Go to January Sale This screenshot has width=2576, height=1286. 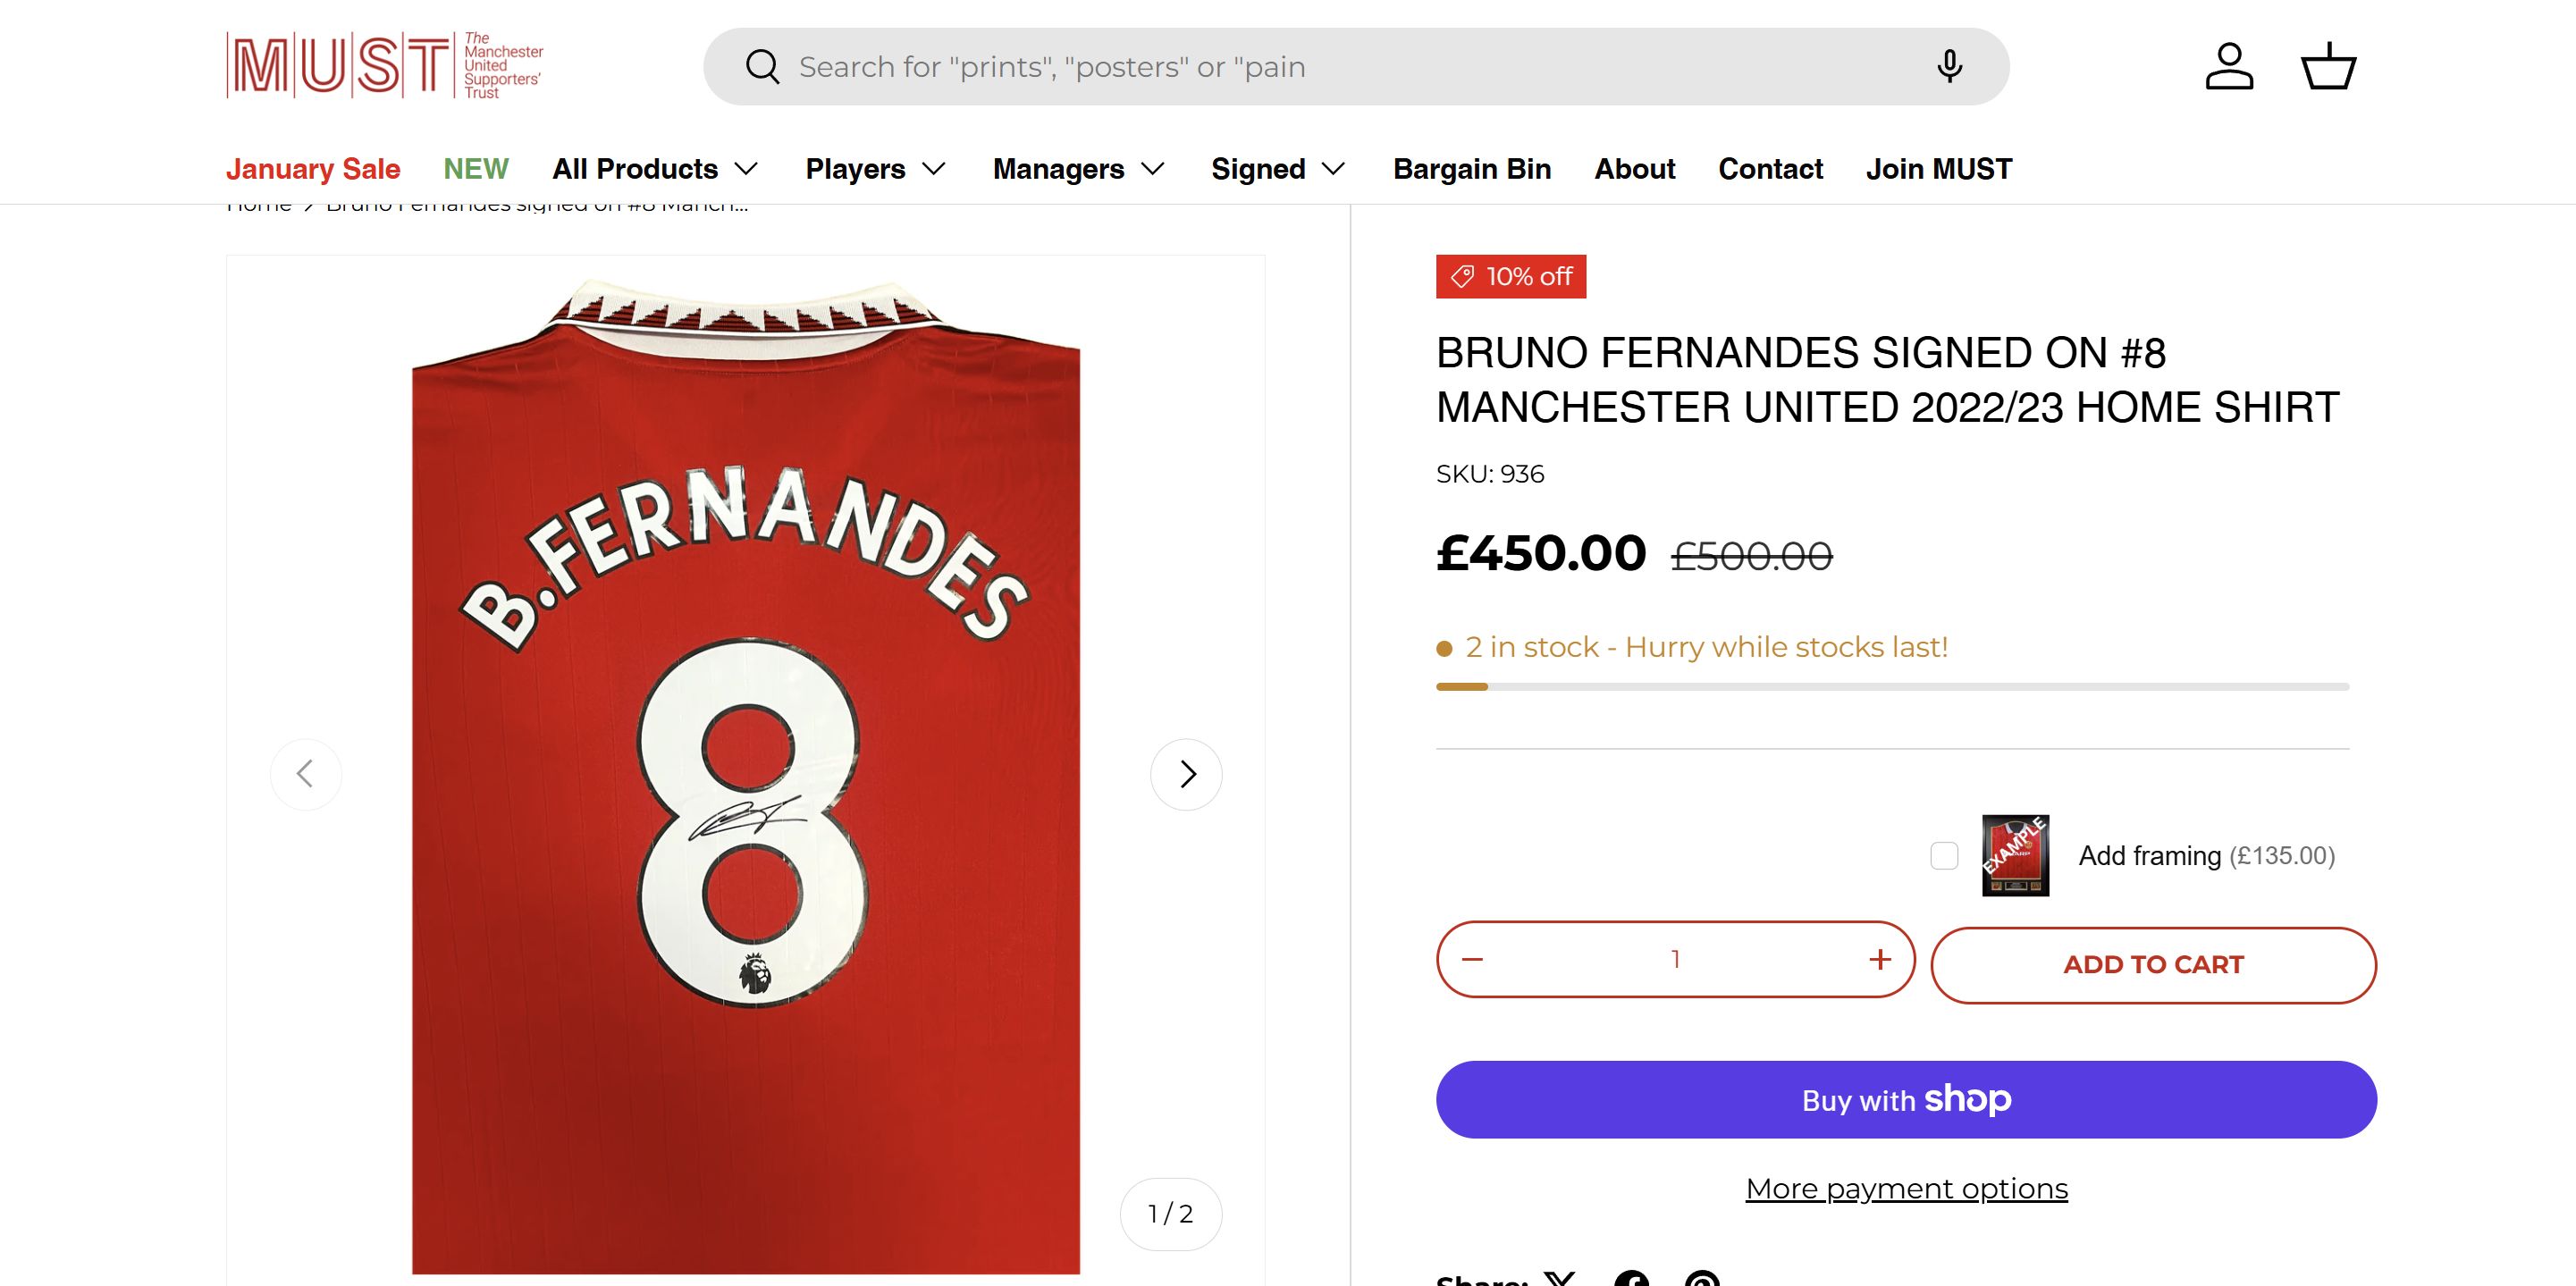click(313, 169)
